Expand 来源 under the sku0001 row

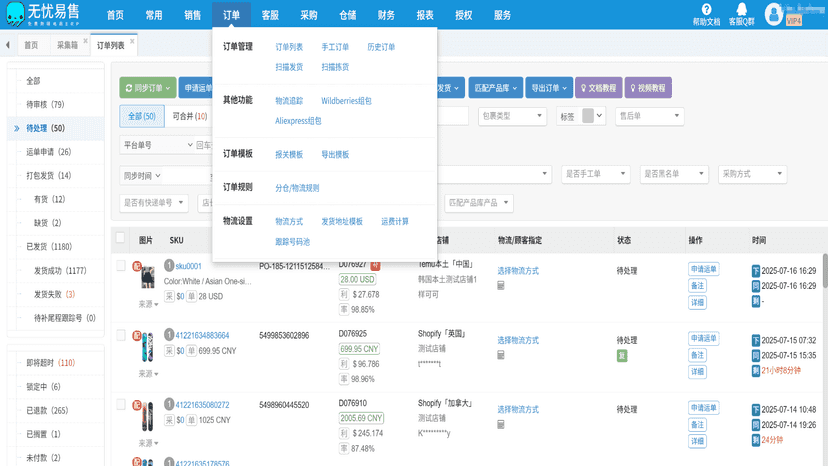pyautogui.click(x=148, y=304)
